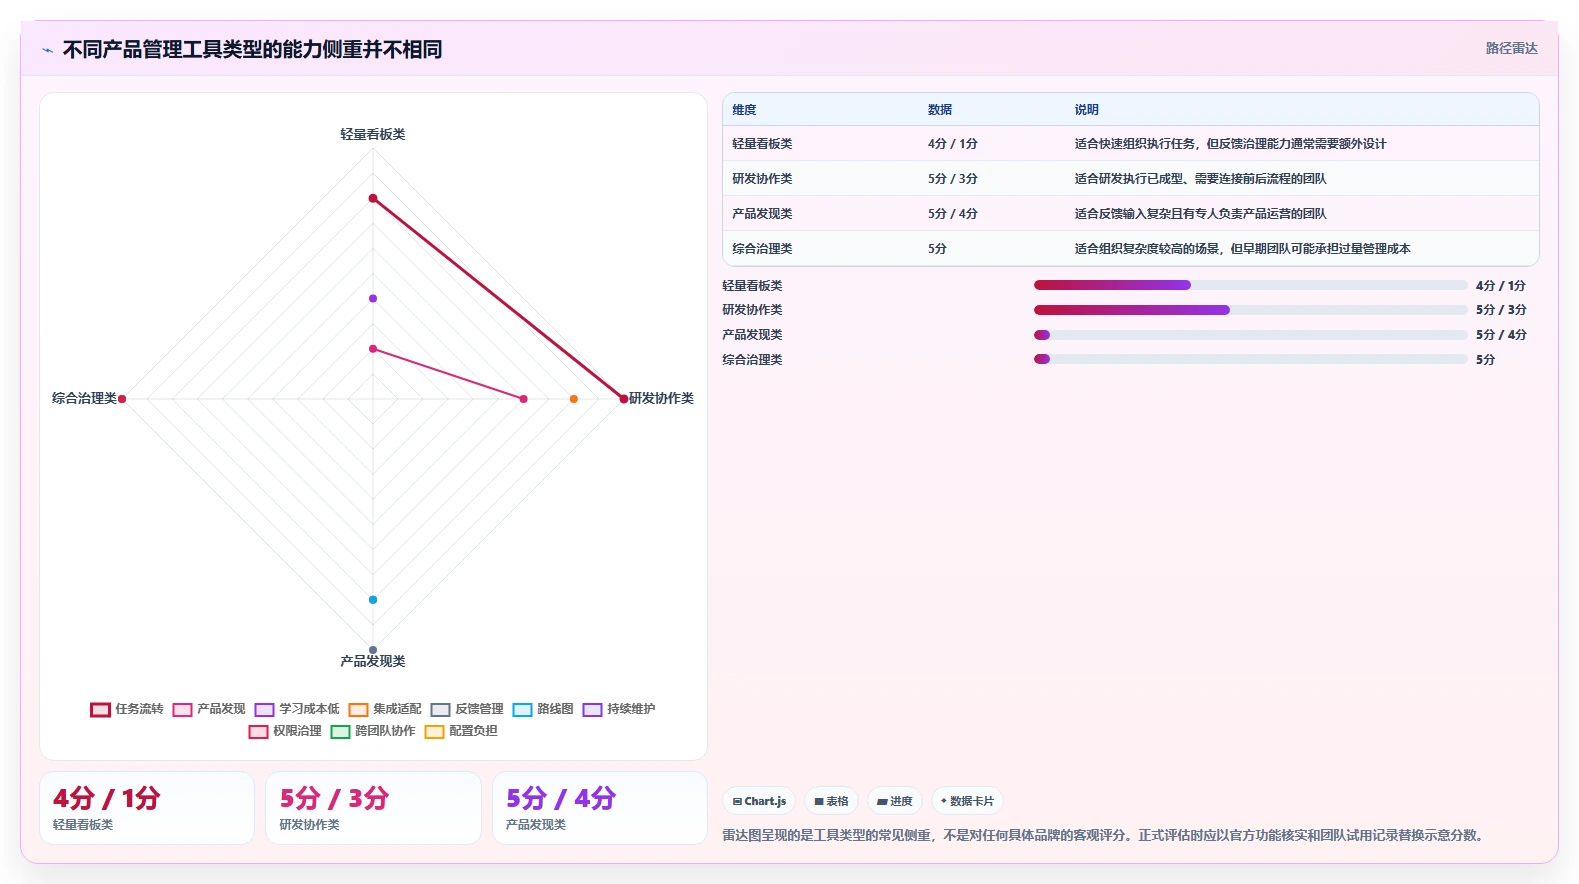Select the purple 学习成本低 point on radar chart
This screenshot has height=884, width=1579.
373,298
